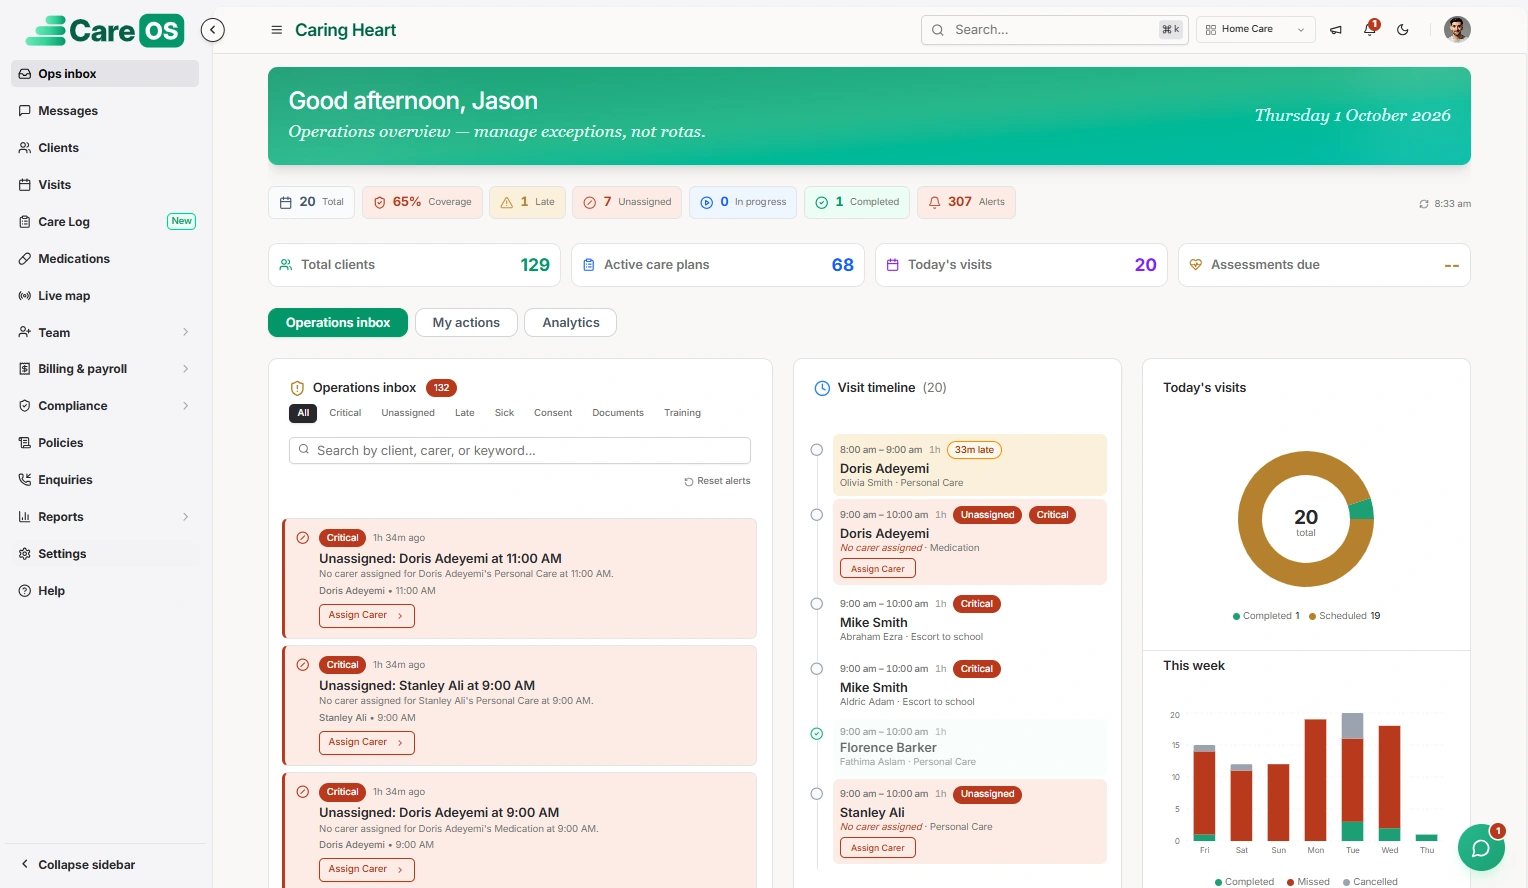Toggle completed circle for Florence Barker visit
The width and height of the screenshot is (1528, 888).
point(817,734)
